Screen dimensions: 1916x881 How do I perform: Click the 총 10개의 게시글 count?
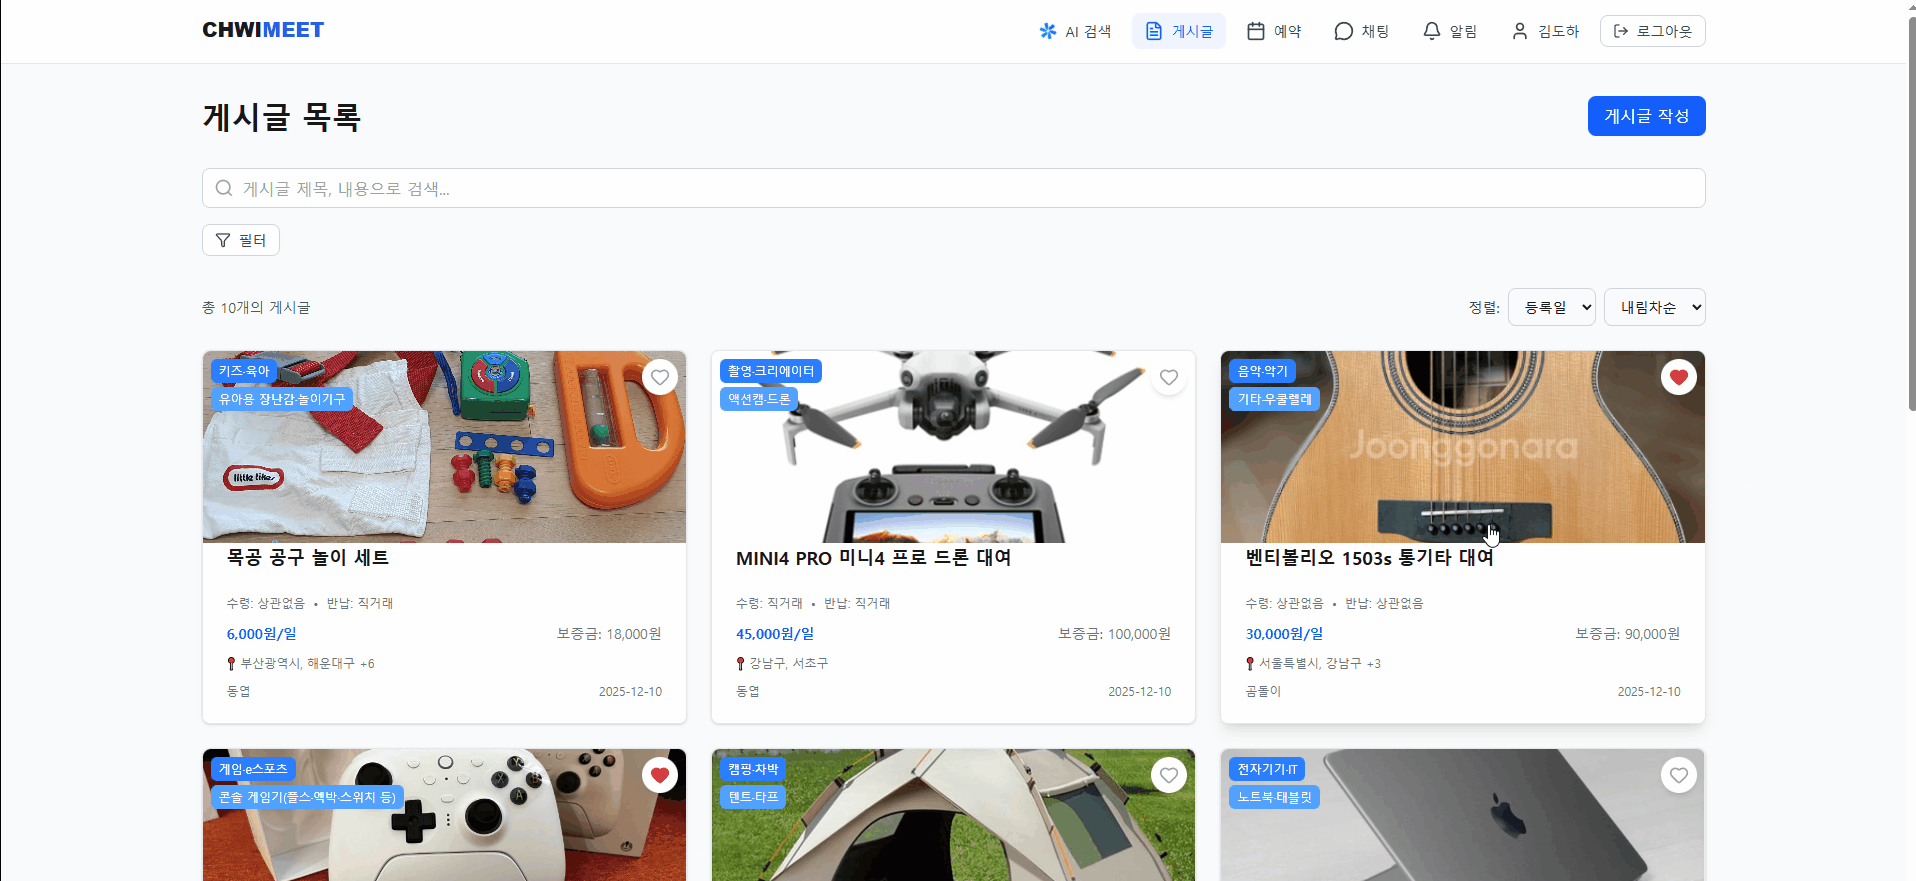click(x=256, y=307)
